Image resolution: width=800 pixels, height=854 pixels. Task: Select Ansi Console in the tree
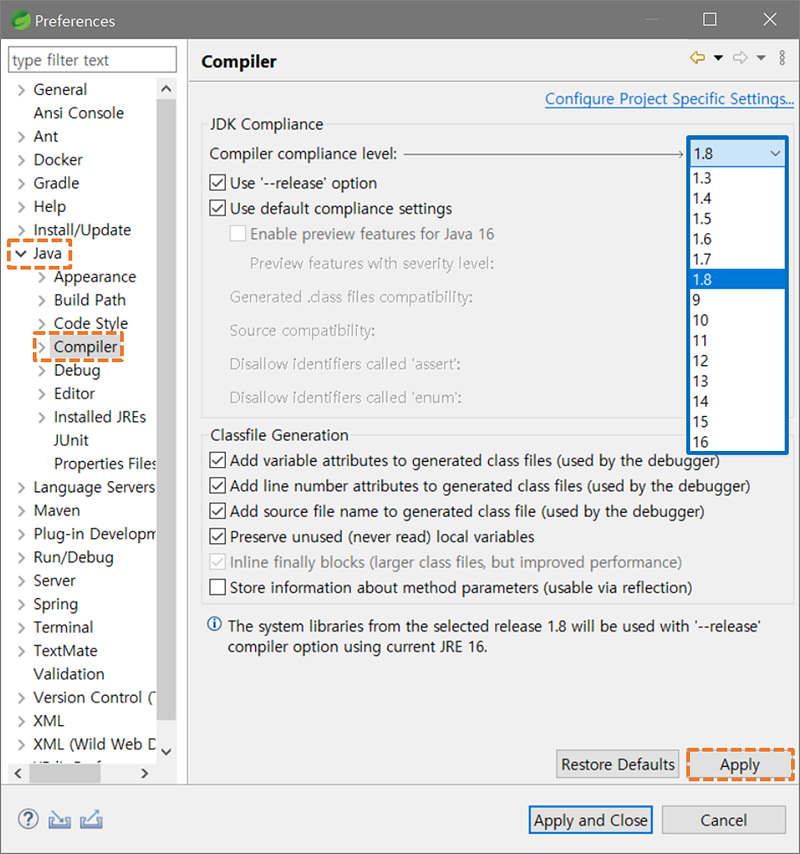point(78,113)
